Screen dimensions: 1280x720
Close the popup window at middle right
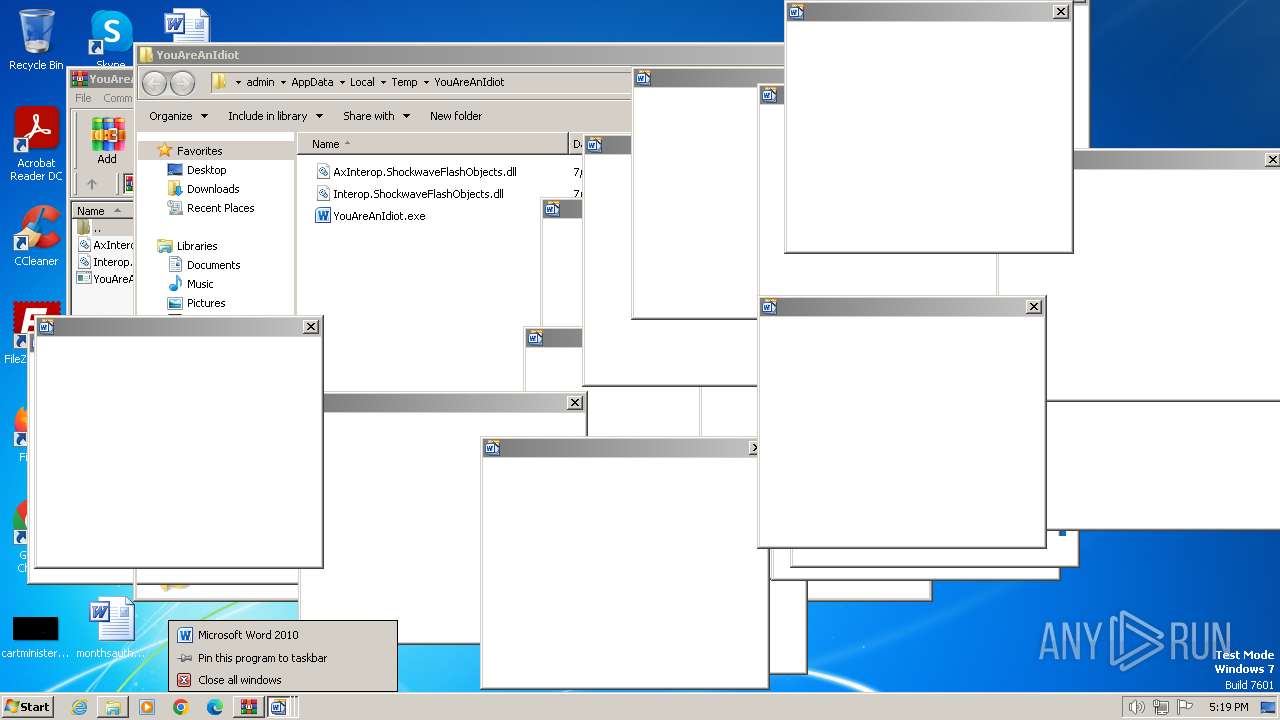click(1034, 307)
